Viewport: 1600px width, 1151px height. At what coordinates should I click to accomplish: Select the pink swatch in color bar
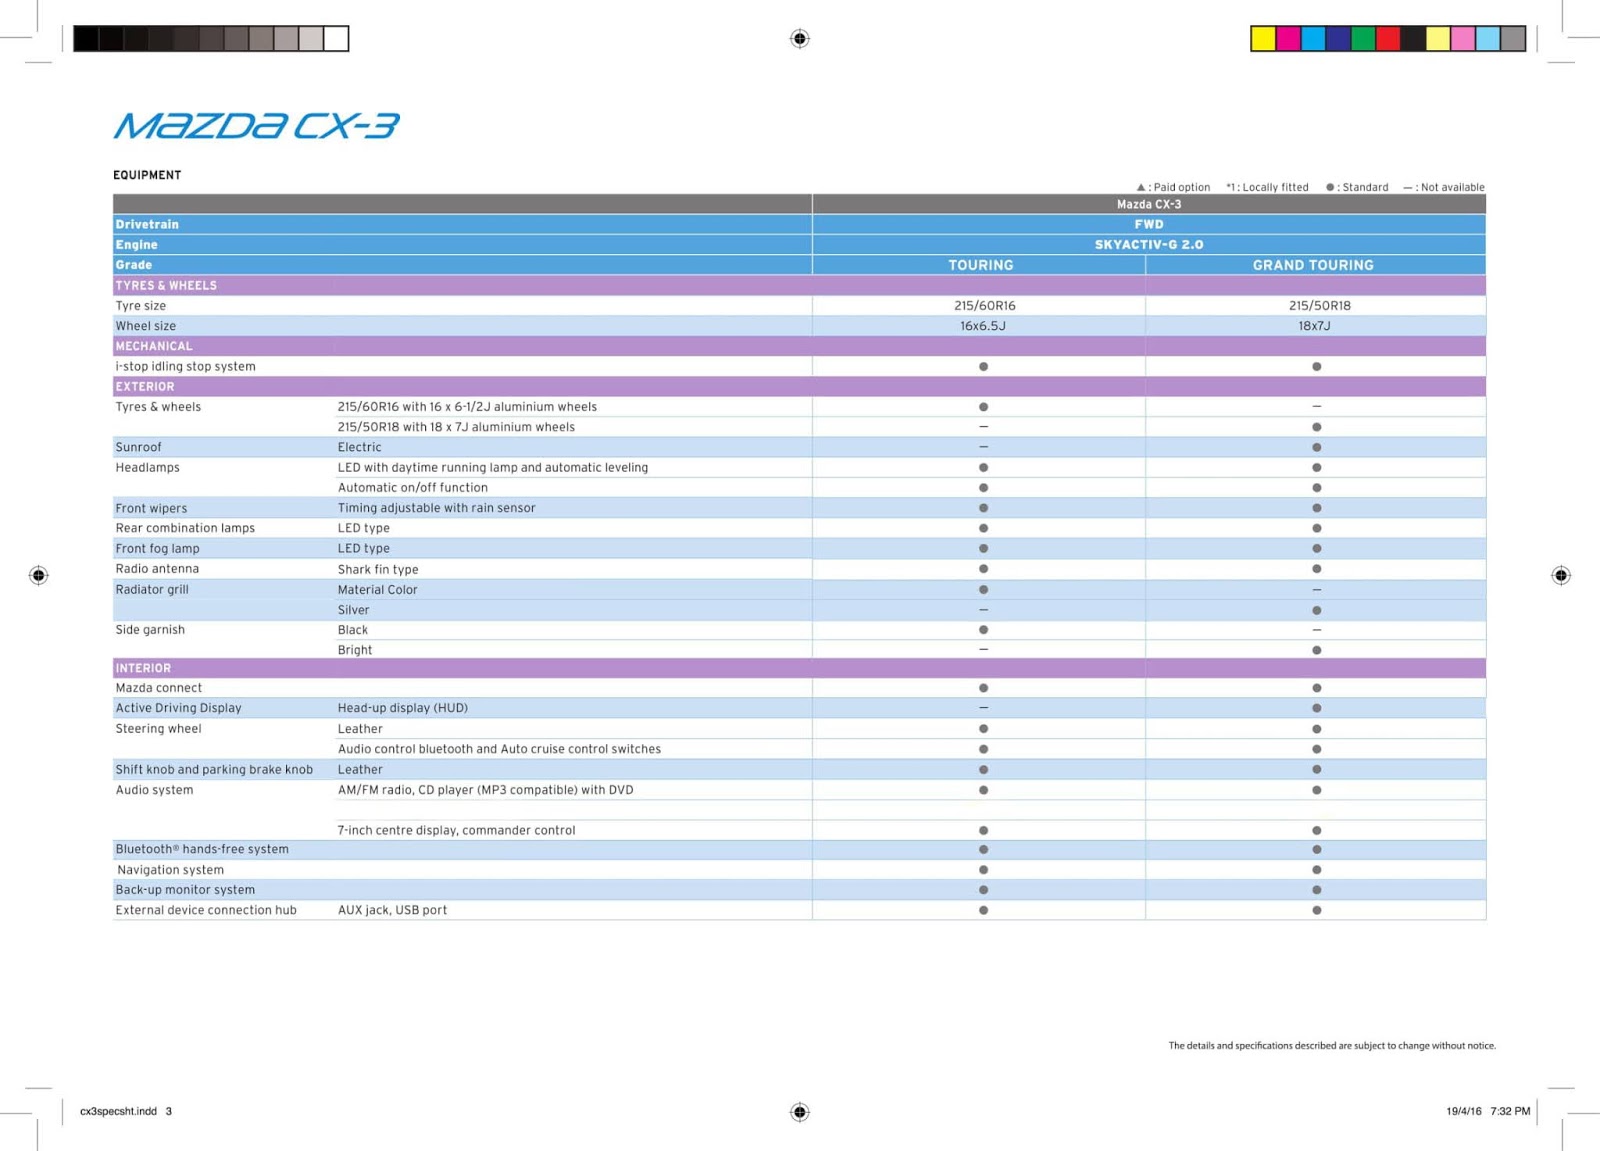pos(1463,39)
